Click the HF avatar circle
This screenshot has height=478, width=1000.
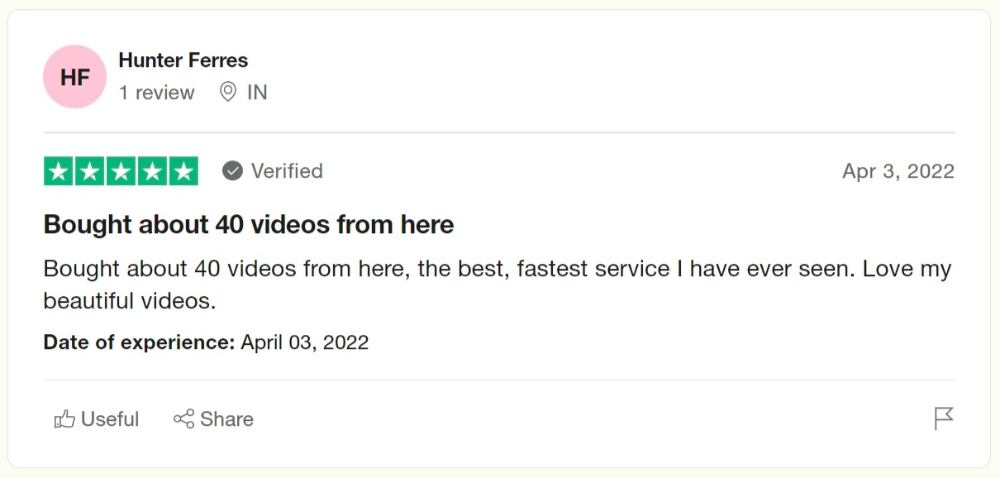(x=75, y=76)
